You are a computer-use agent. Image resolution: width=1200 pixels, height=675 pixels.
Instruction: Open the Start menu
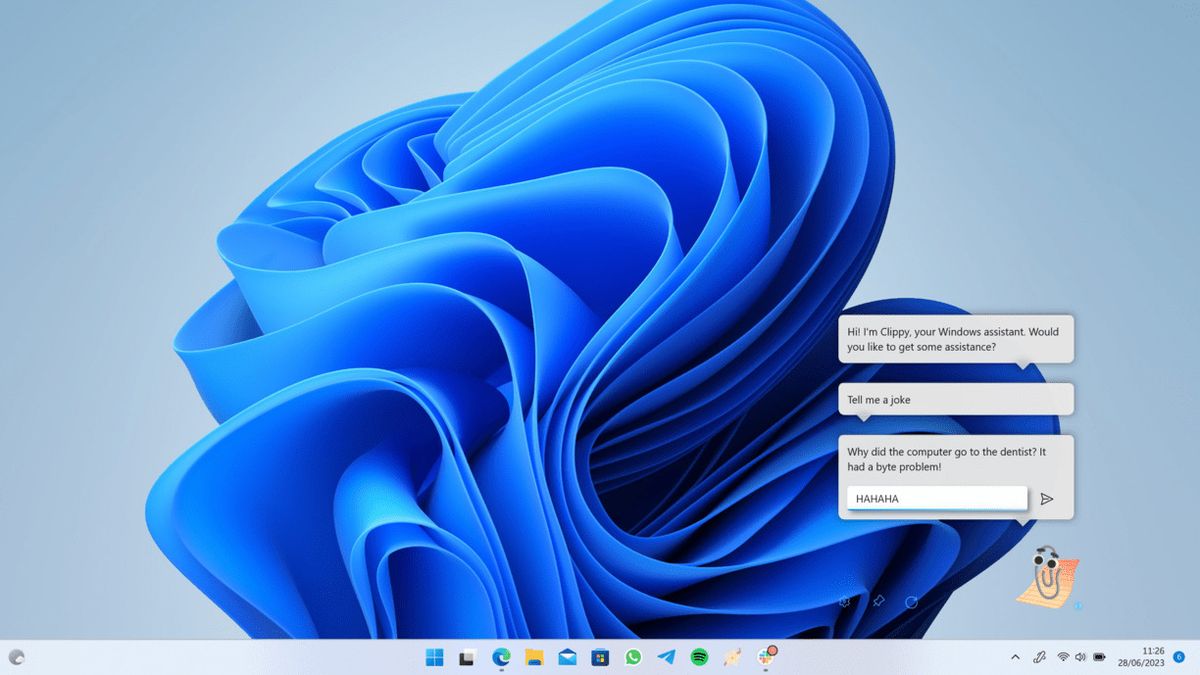433,657
